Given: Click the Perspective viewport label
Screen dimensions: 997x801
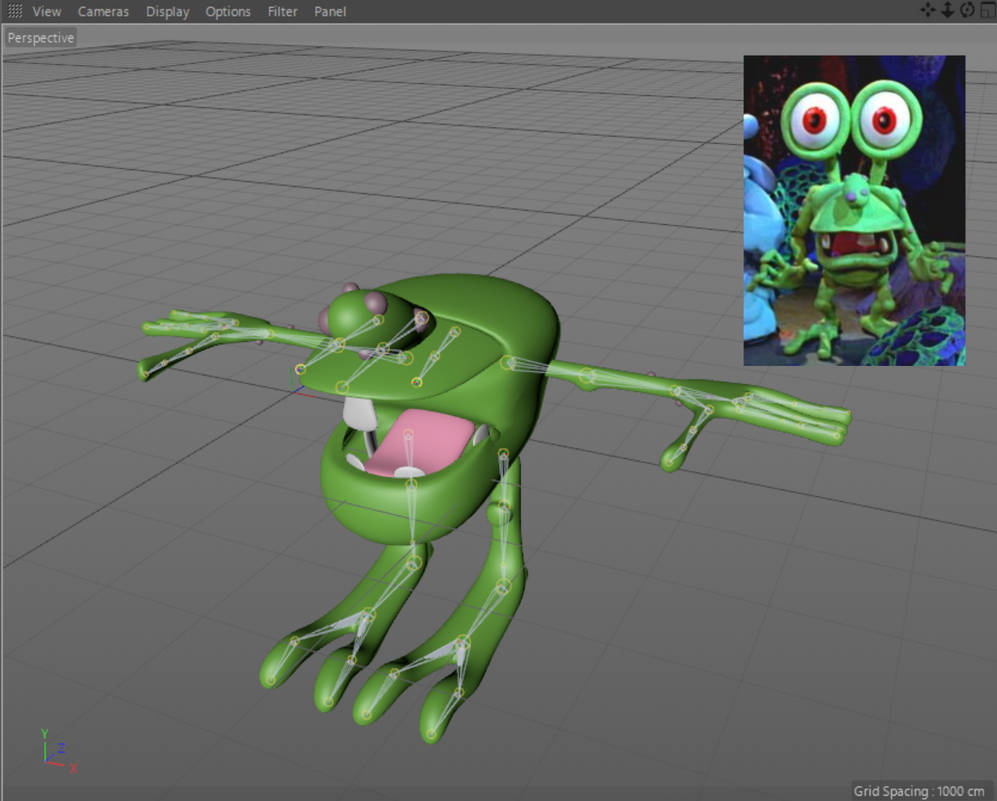Looking at the screenshot, I should 40,38.
